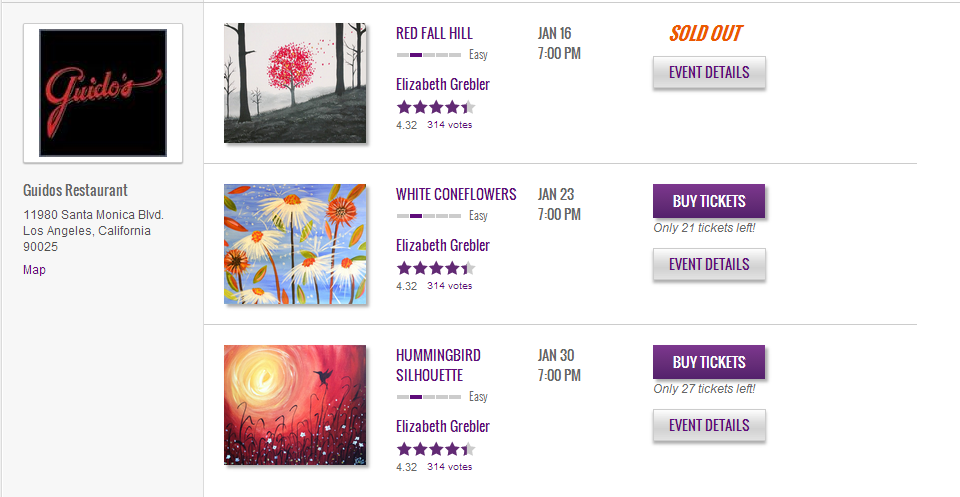Image resolution: width=960 pixels, height=497 pixels.
Task: Click star rating for Hummingbird Silhouette
Action: coord(435,449)
